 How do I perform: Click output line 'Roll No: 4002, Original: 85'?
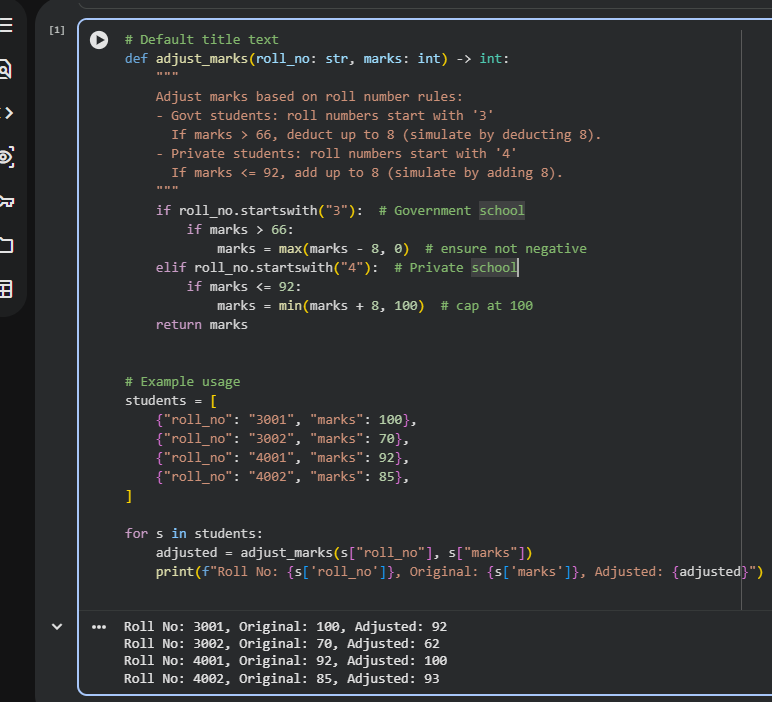pos(282,679)
